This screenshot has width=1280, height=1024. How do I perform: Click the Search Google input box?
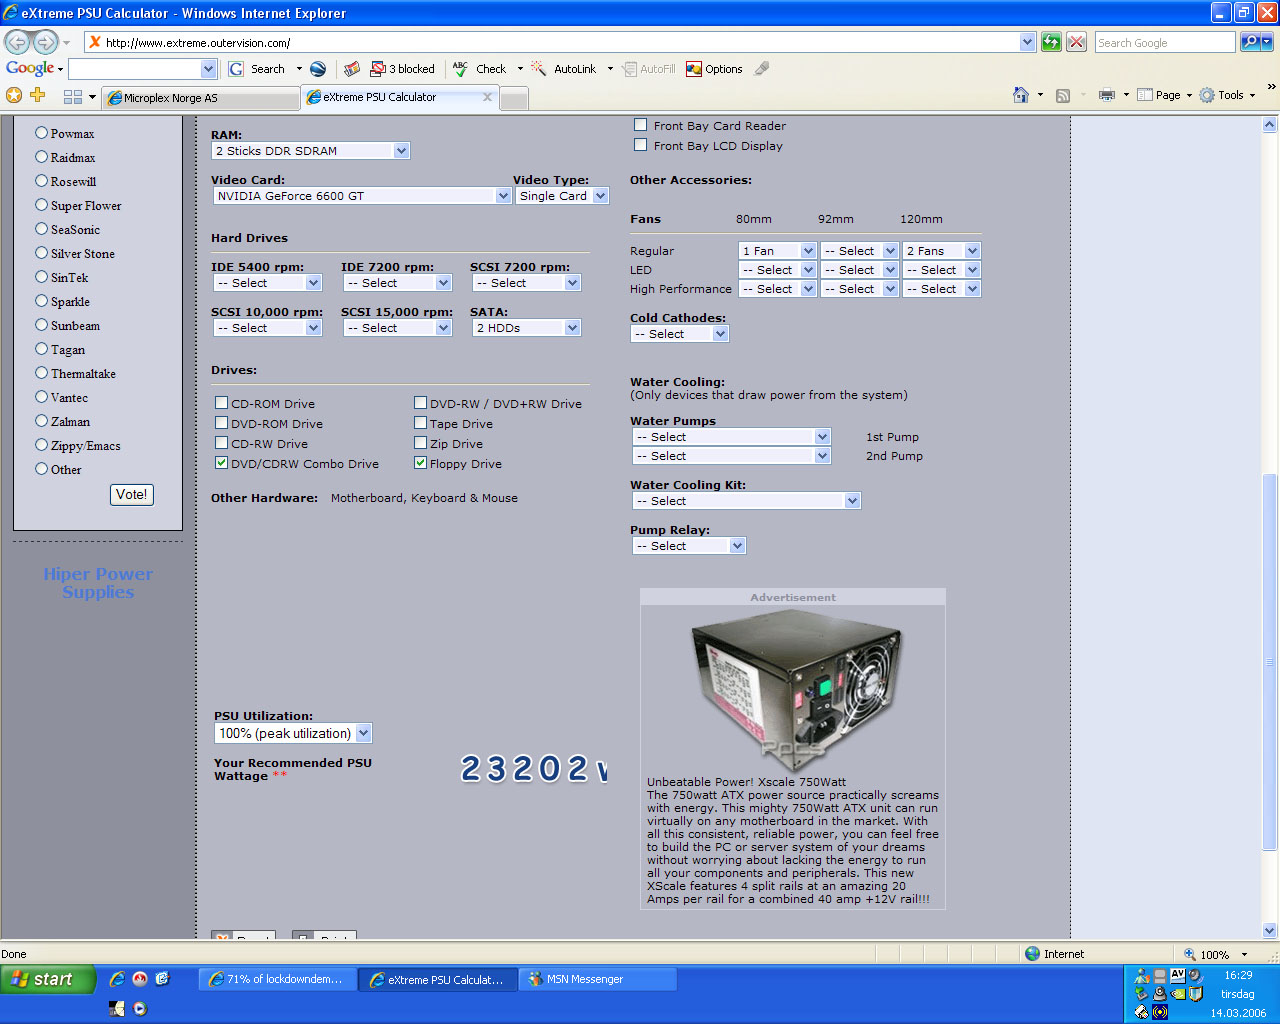point(1165,42)
